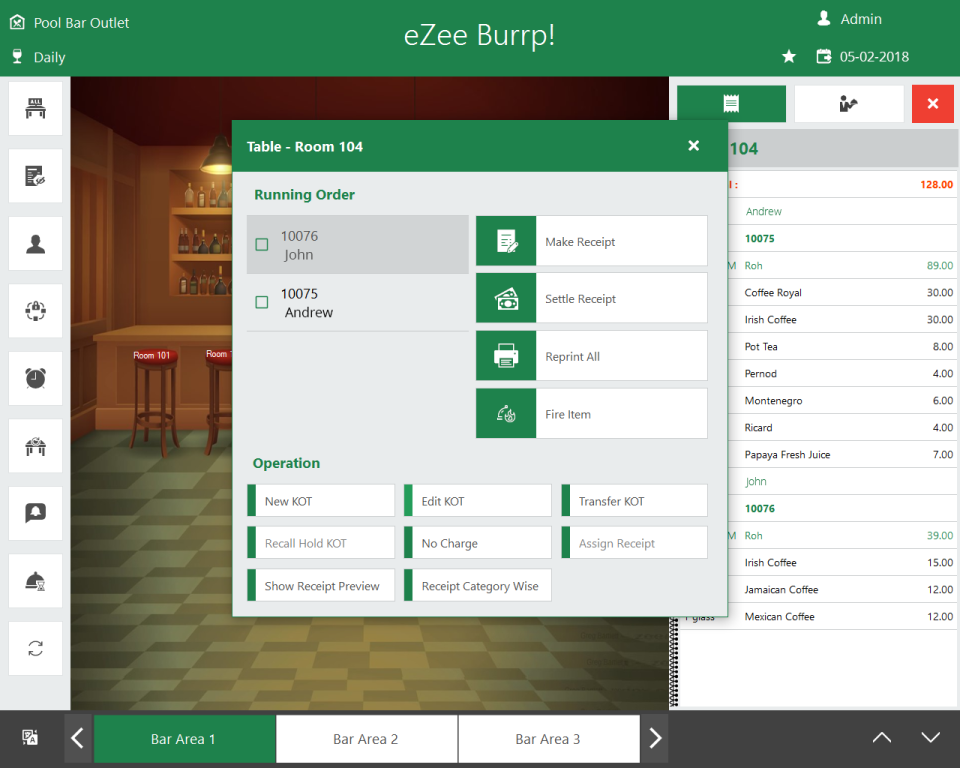
Task: Open the customer icon in the left sidebar
Action: click(x=35, y=243)
